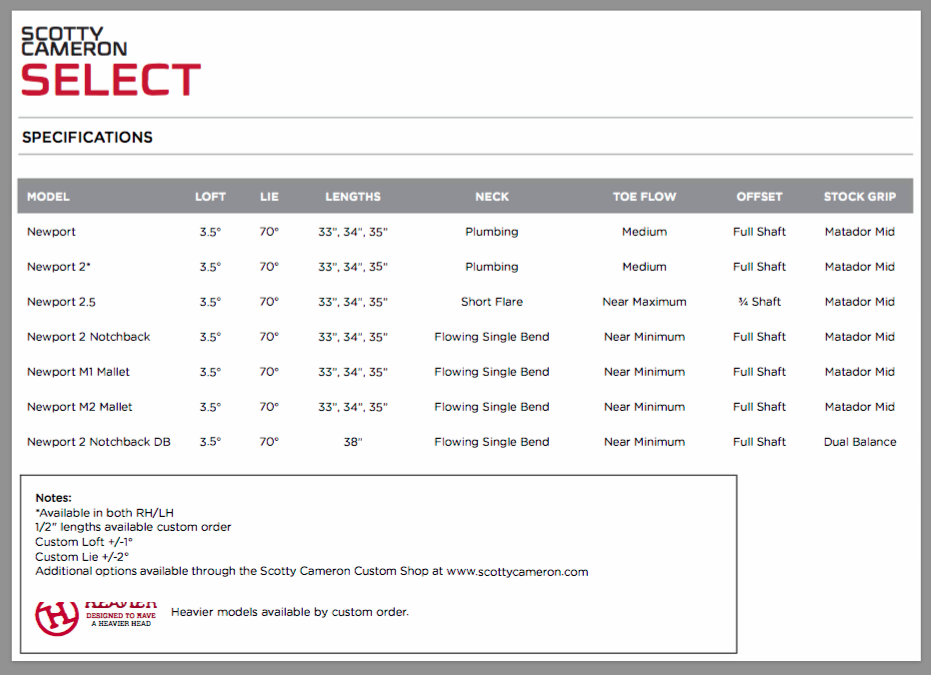931x675 pixels.
Task: Click the Notes heading in the box
Action: (x=53, y=497)
